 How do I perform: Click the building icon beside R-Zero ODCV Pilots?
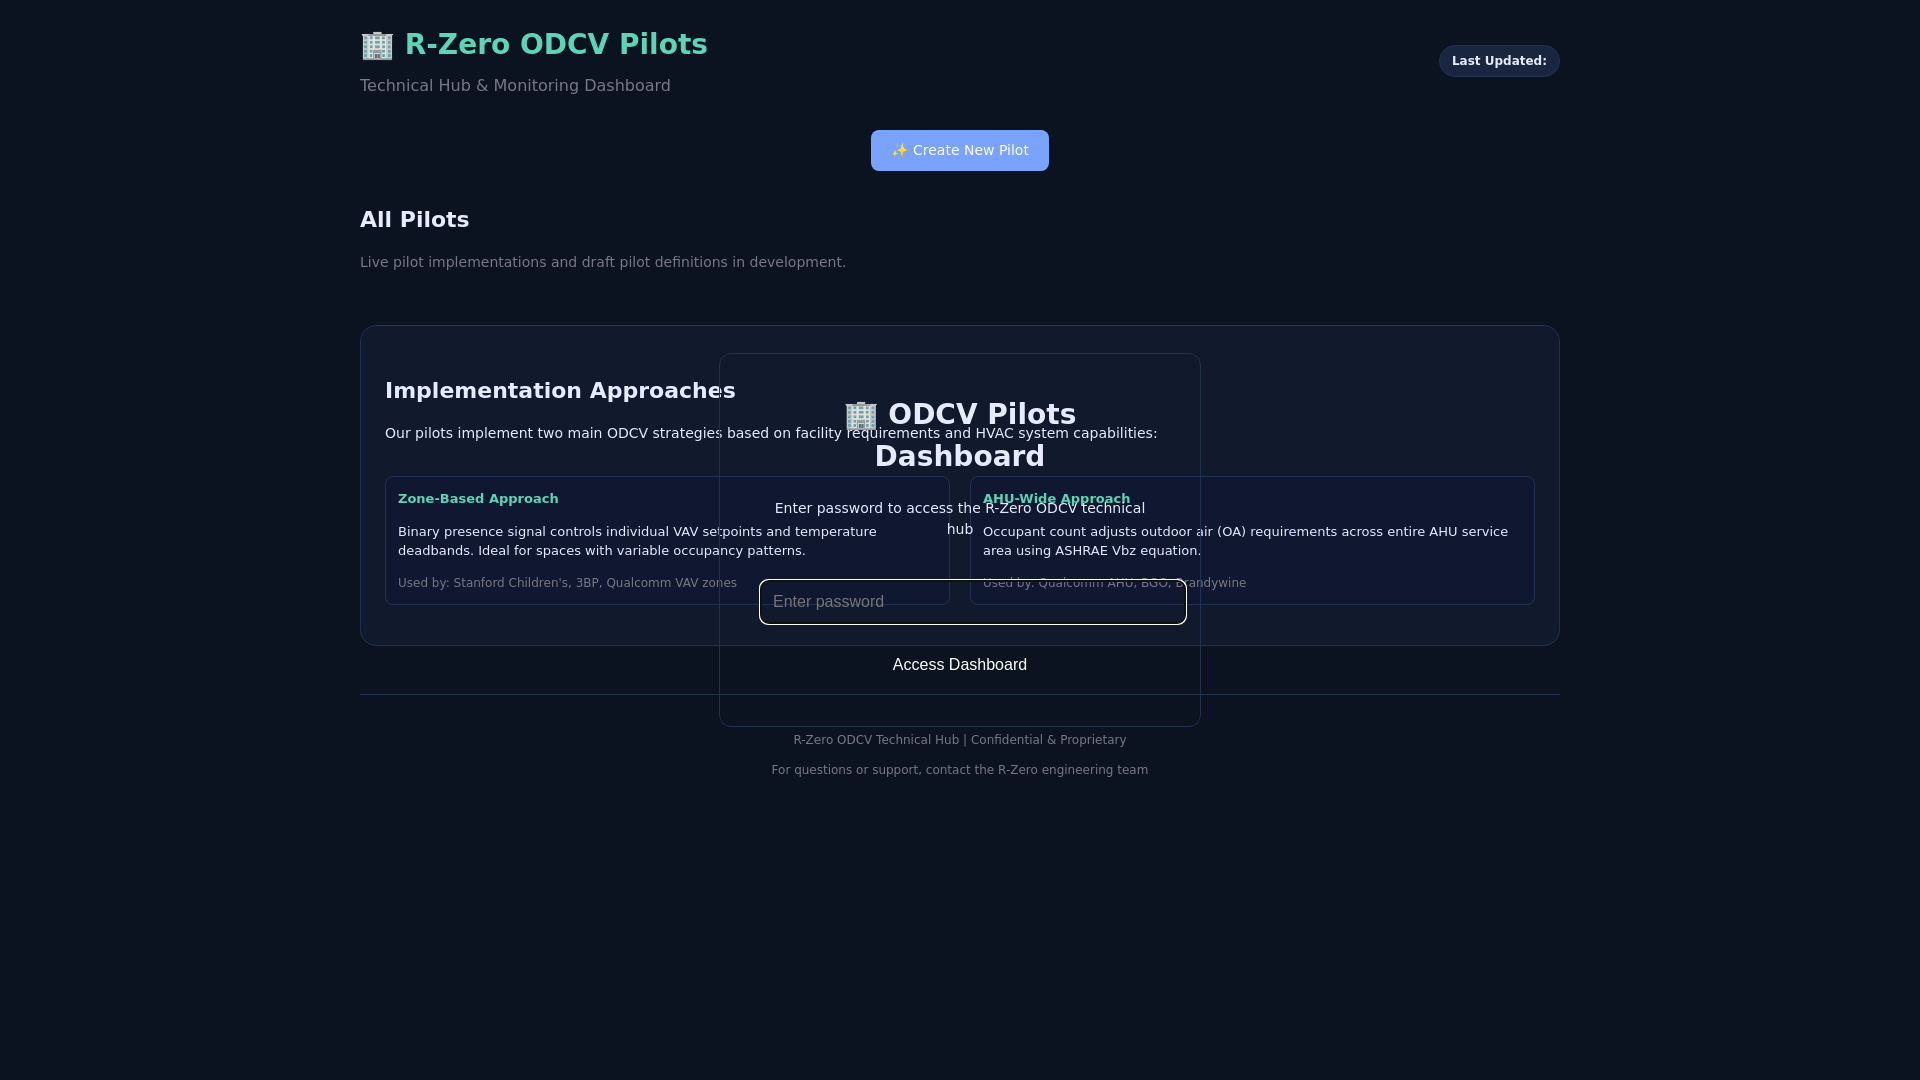tap(377, 45)
